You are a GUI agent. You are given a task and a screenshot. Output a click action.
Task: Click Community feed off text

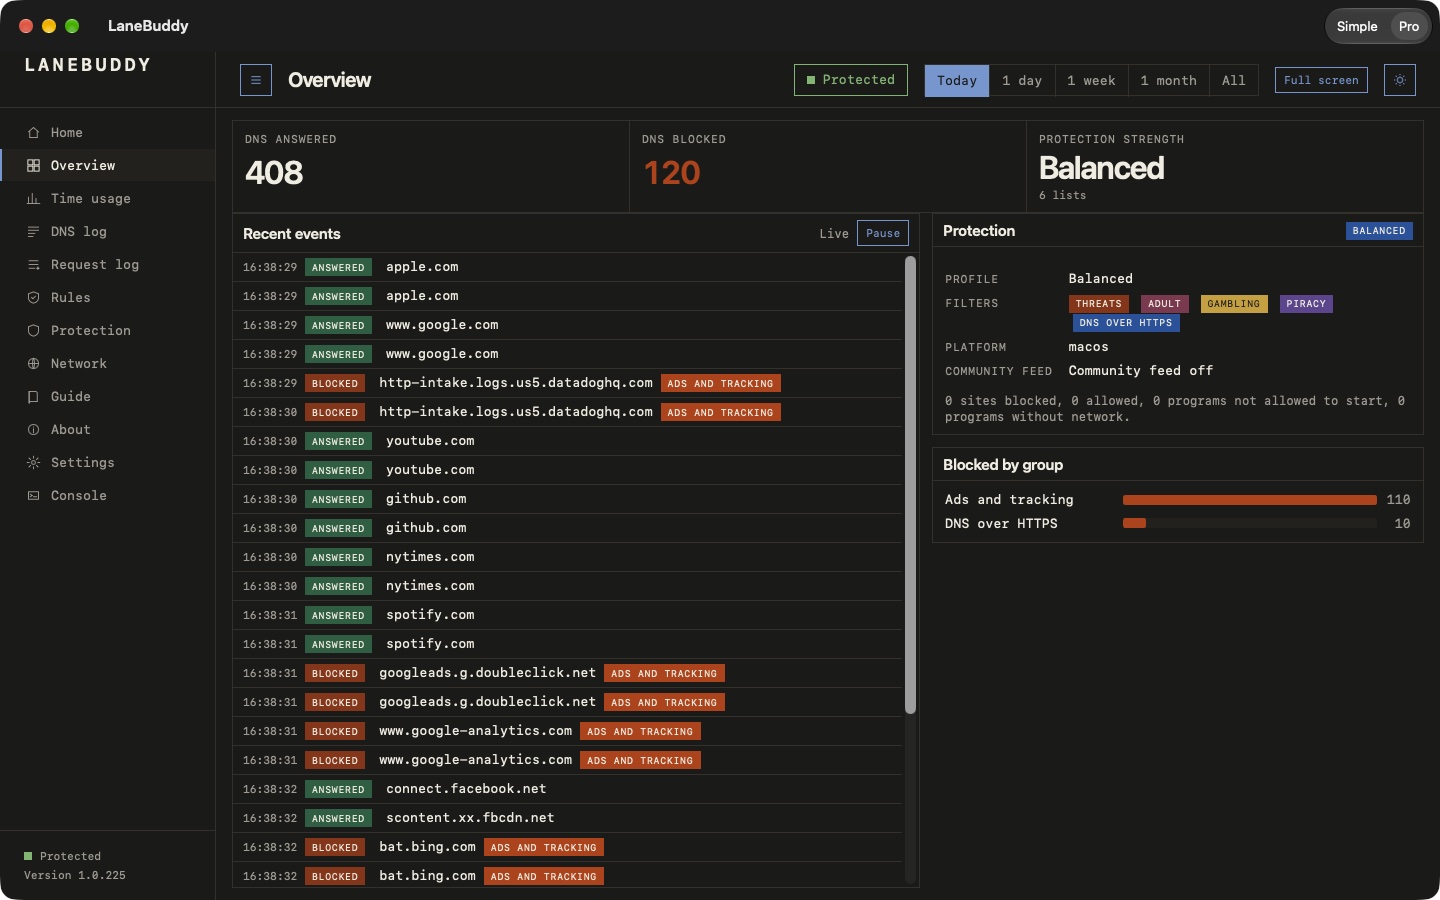(x=1141, y=371)
